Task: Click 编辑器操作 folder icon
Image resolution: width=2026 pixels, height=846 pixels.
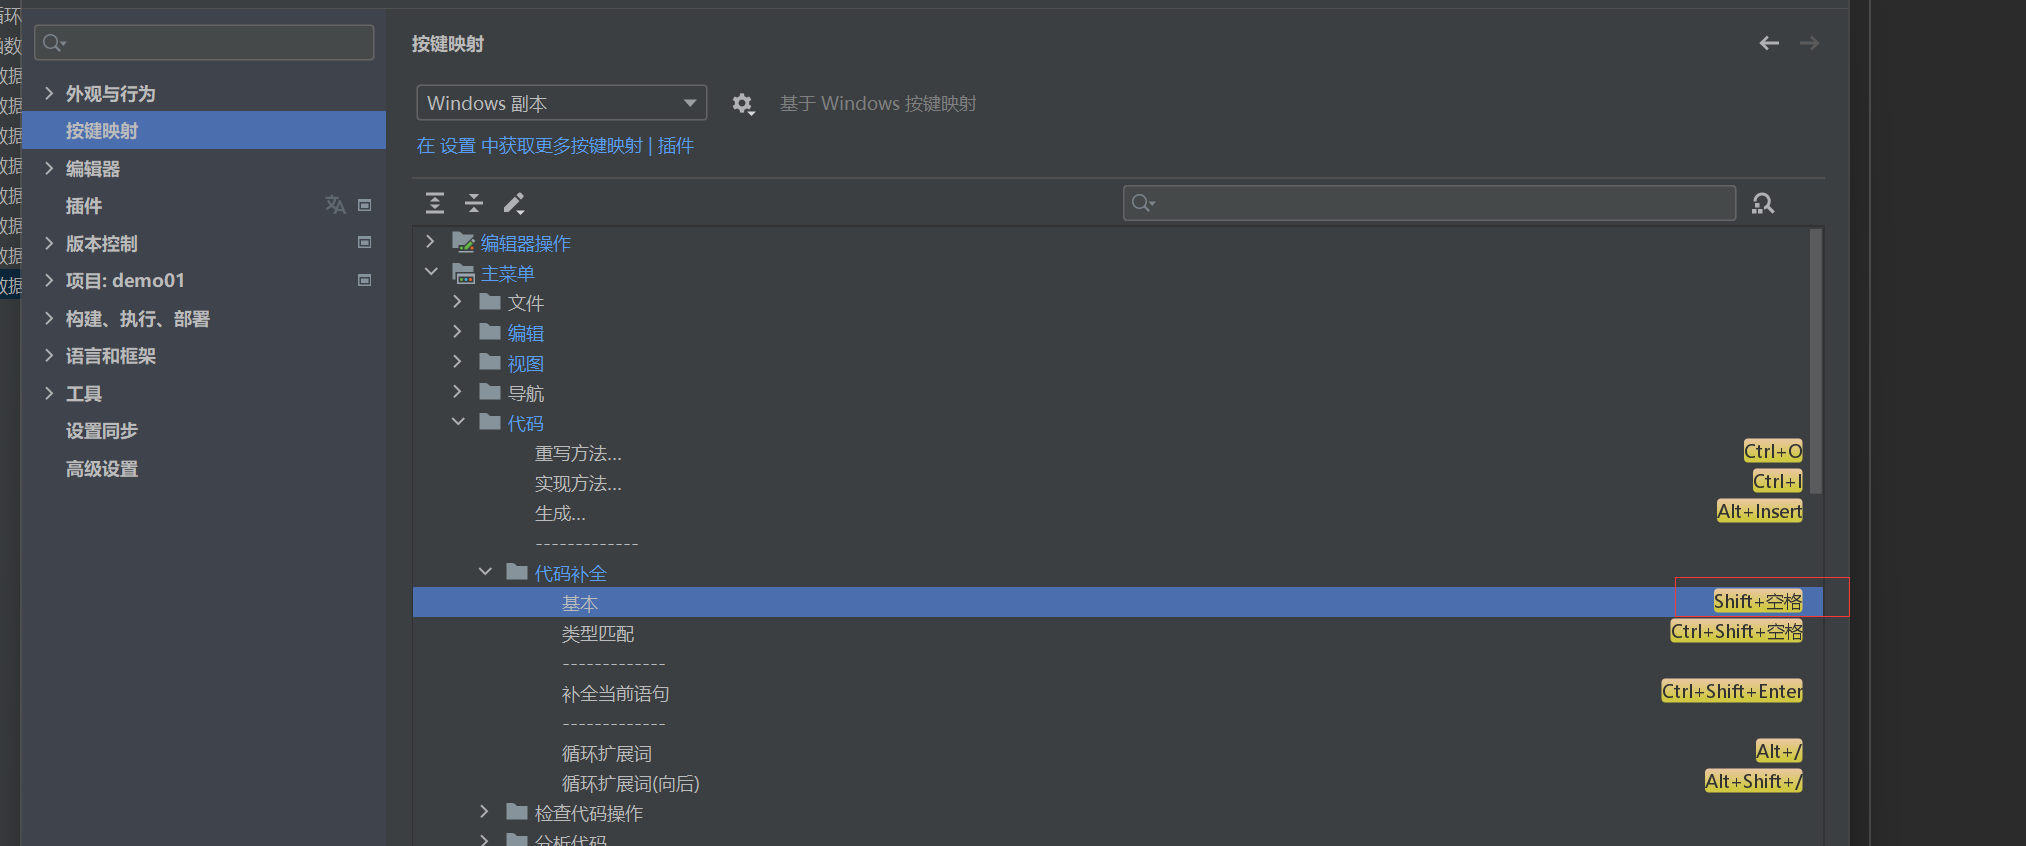Action: point(463,242)
